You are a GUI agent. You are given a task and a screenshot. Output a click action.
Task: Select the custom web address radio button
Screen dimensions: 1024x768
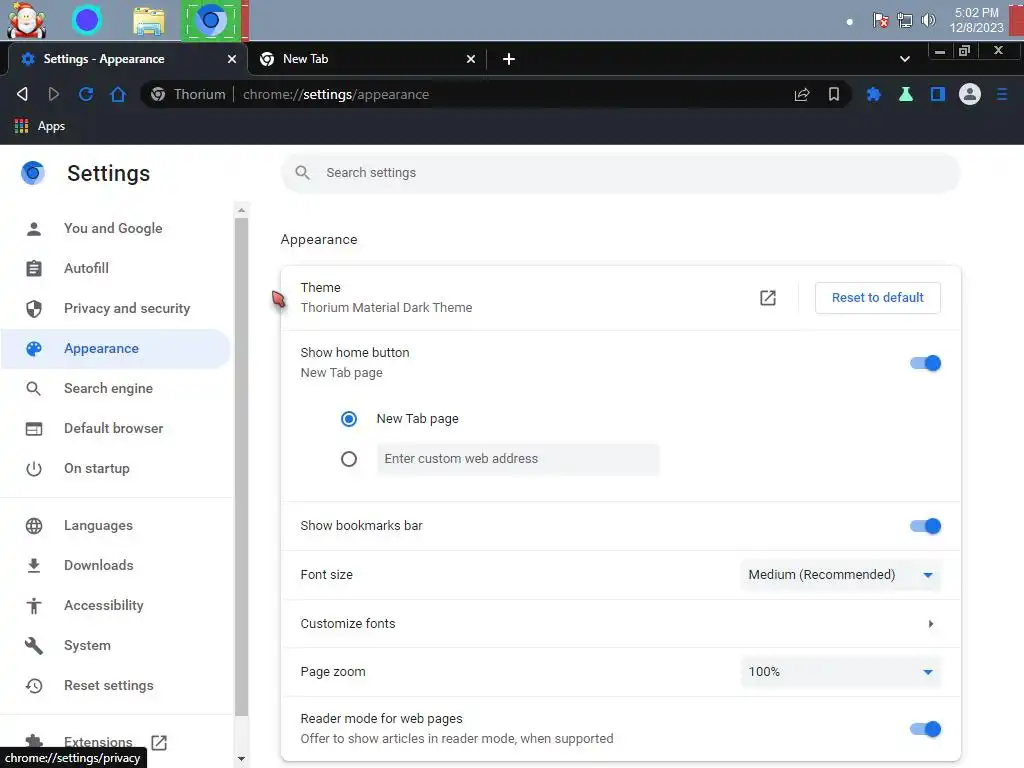pos(349,459)
